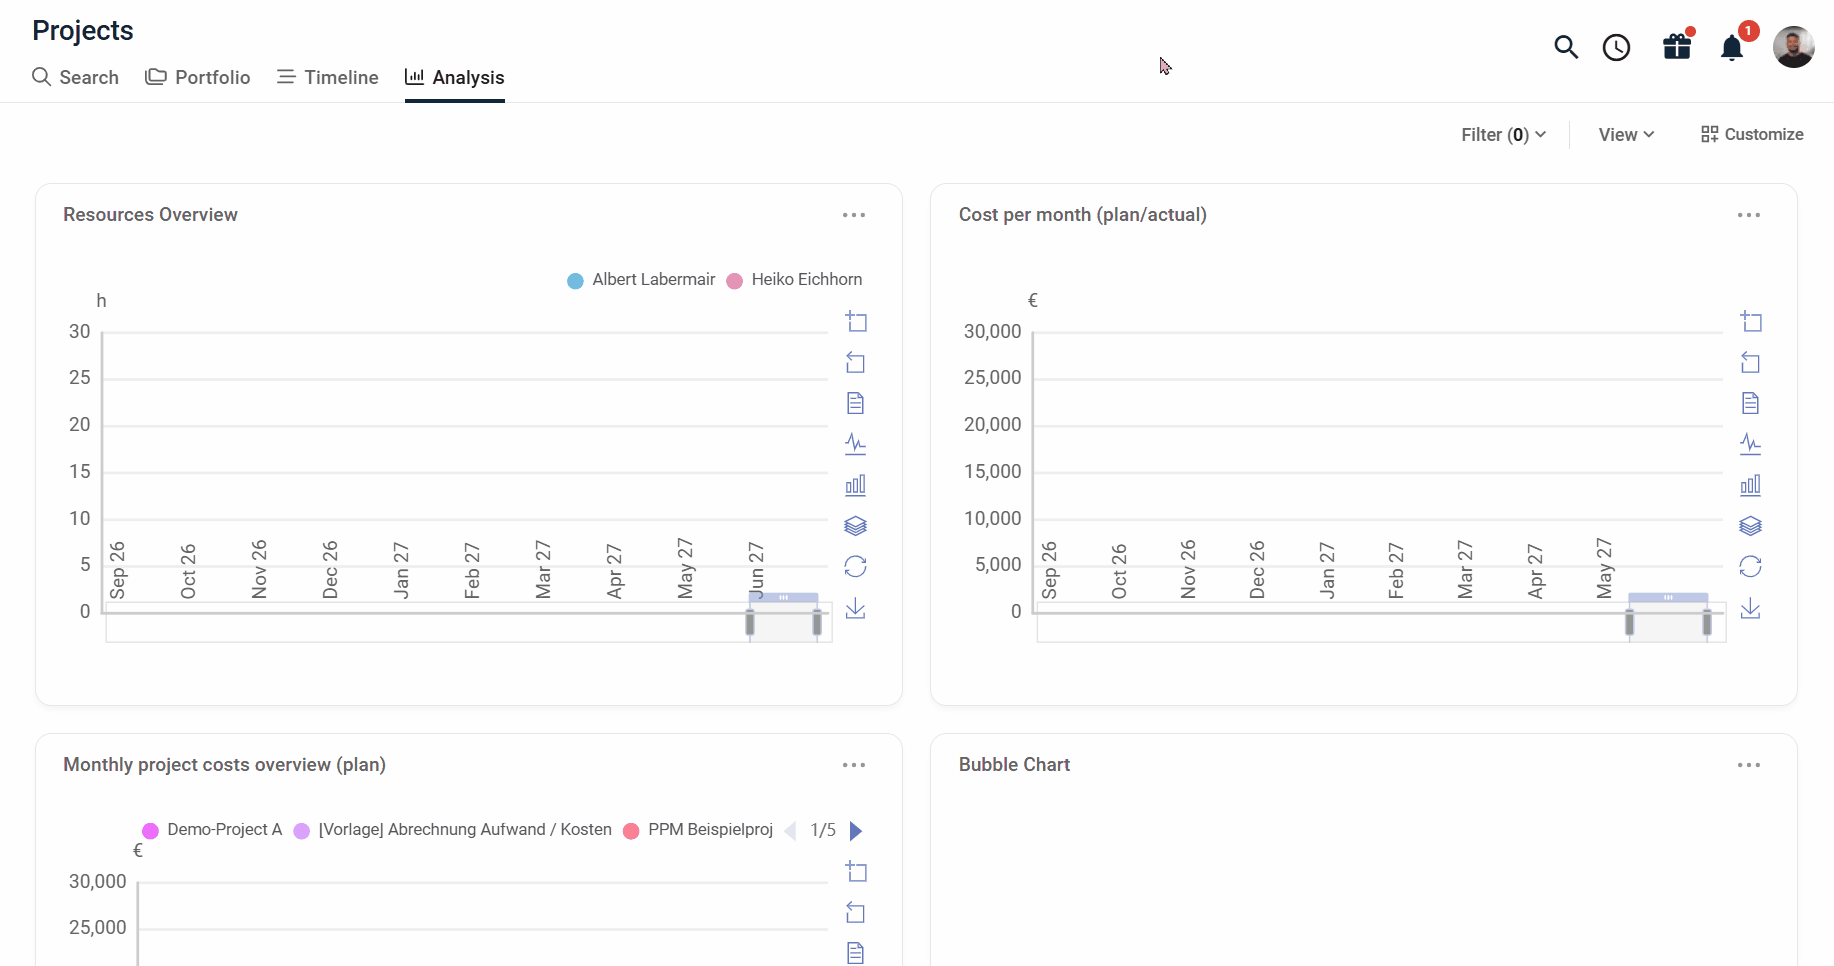
Task: Switch to the Timeline tab
Action: click(x=328, y=77)
